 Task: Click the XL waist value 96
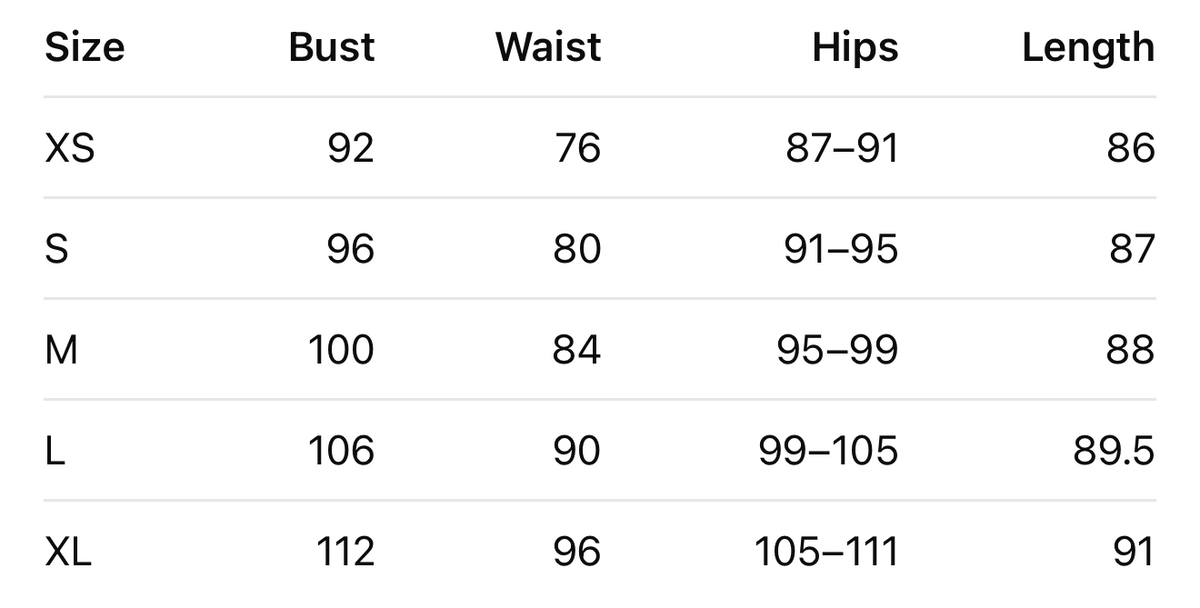point(577,552)
